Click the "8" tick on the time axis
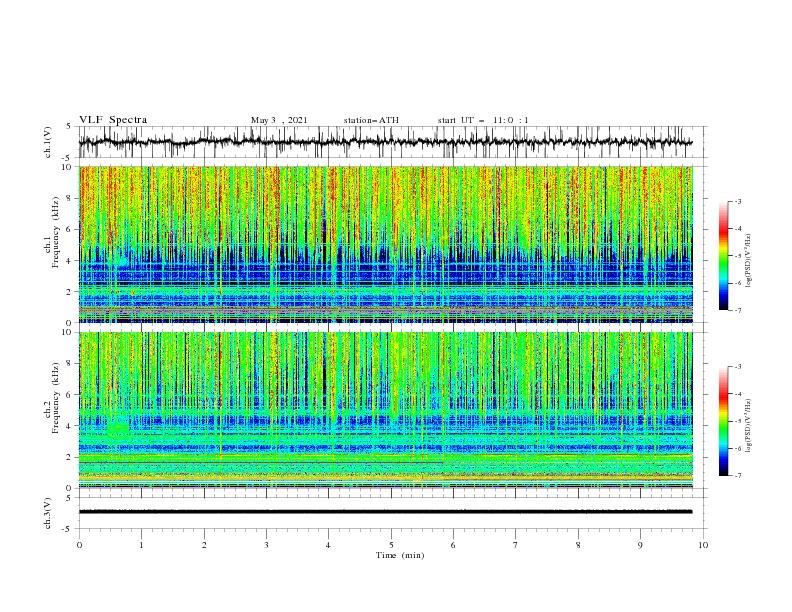Screen dimensions: 792x612 click(578, 545)
